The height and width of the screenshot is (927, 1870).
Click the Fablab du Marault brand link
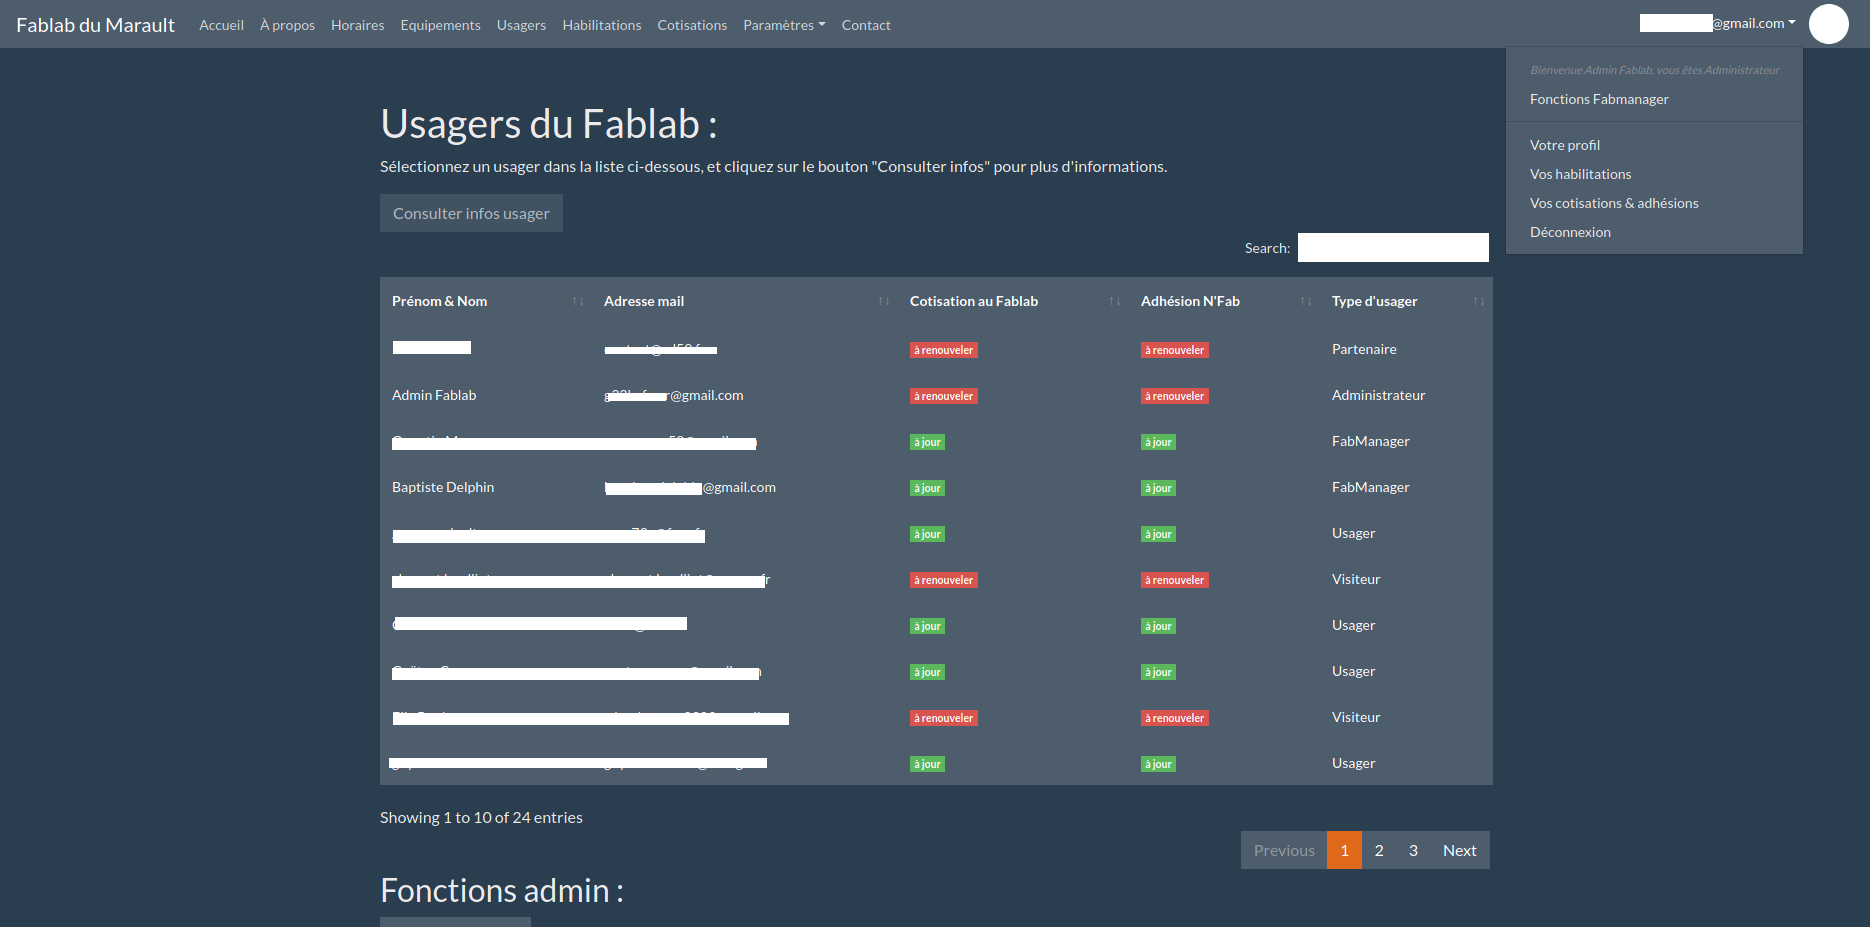[95, 25]
